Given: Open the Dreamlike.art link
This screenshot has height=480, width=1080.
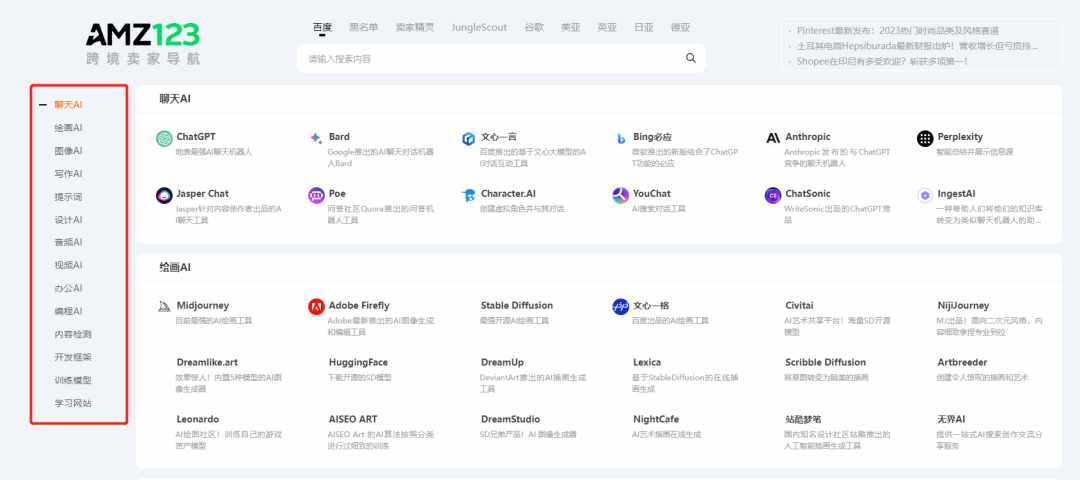Looking at the screenshot, I should coord(207,362).
